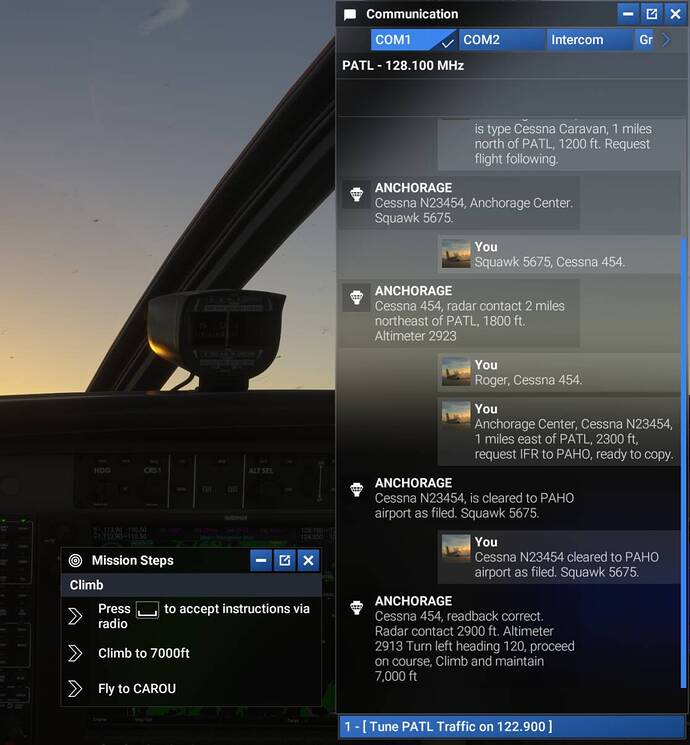This screenshot has width=690, height=745.
Task: Click ATC icon beside 'readback correct' message
Action: [355, 608]
